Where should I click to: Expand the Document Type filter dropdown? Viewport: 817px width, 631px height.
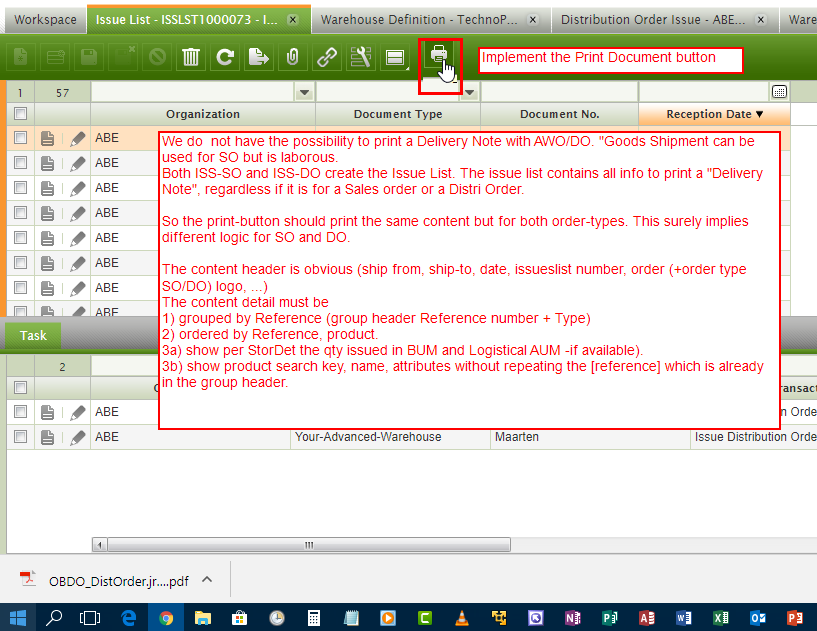point(469,92)
